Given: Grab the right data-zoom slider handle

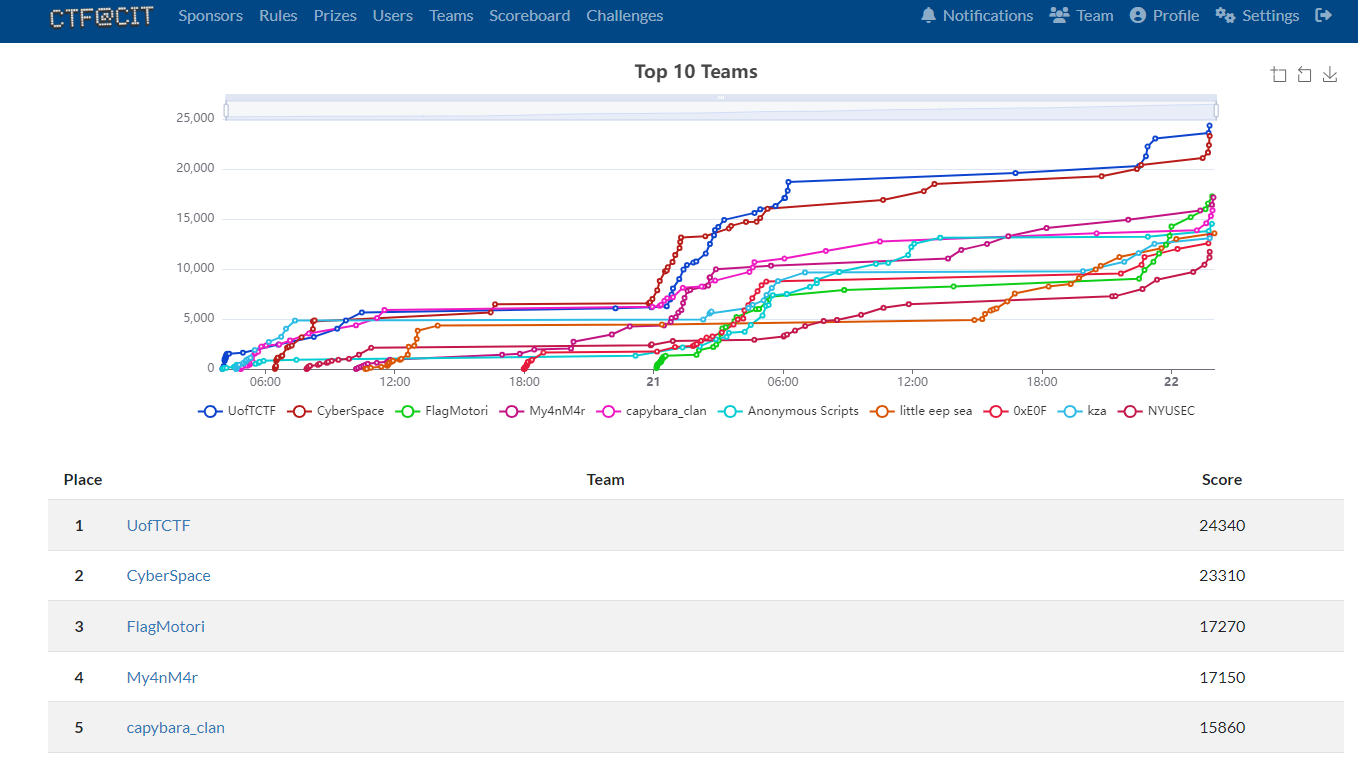Looking at the screenshot, I should [x=1216, y=110].
